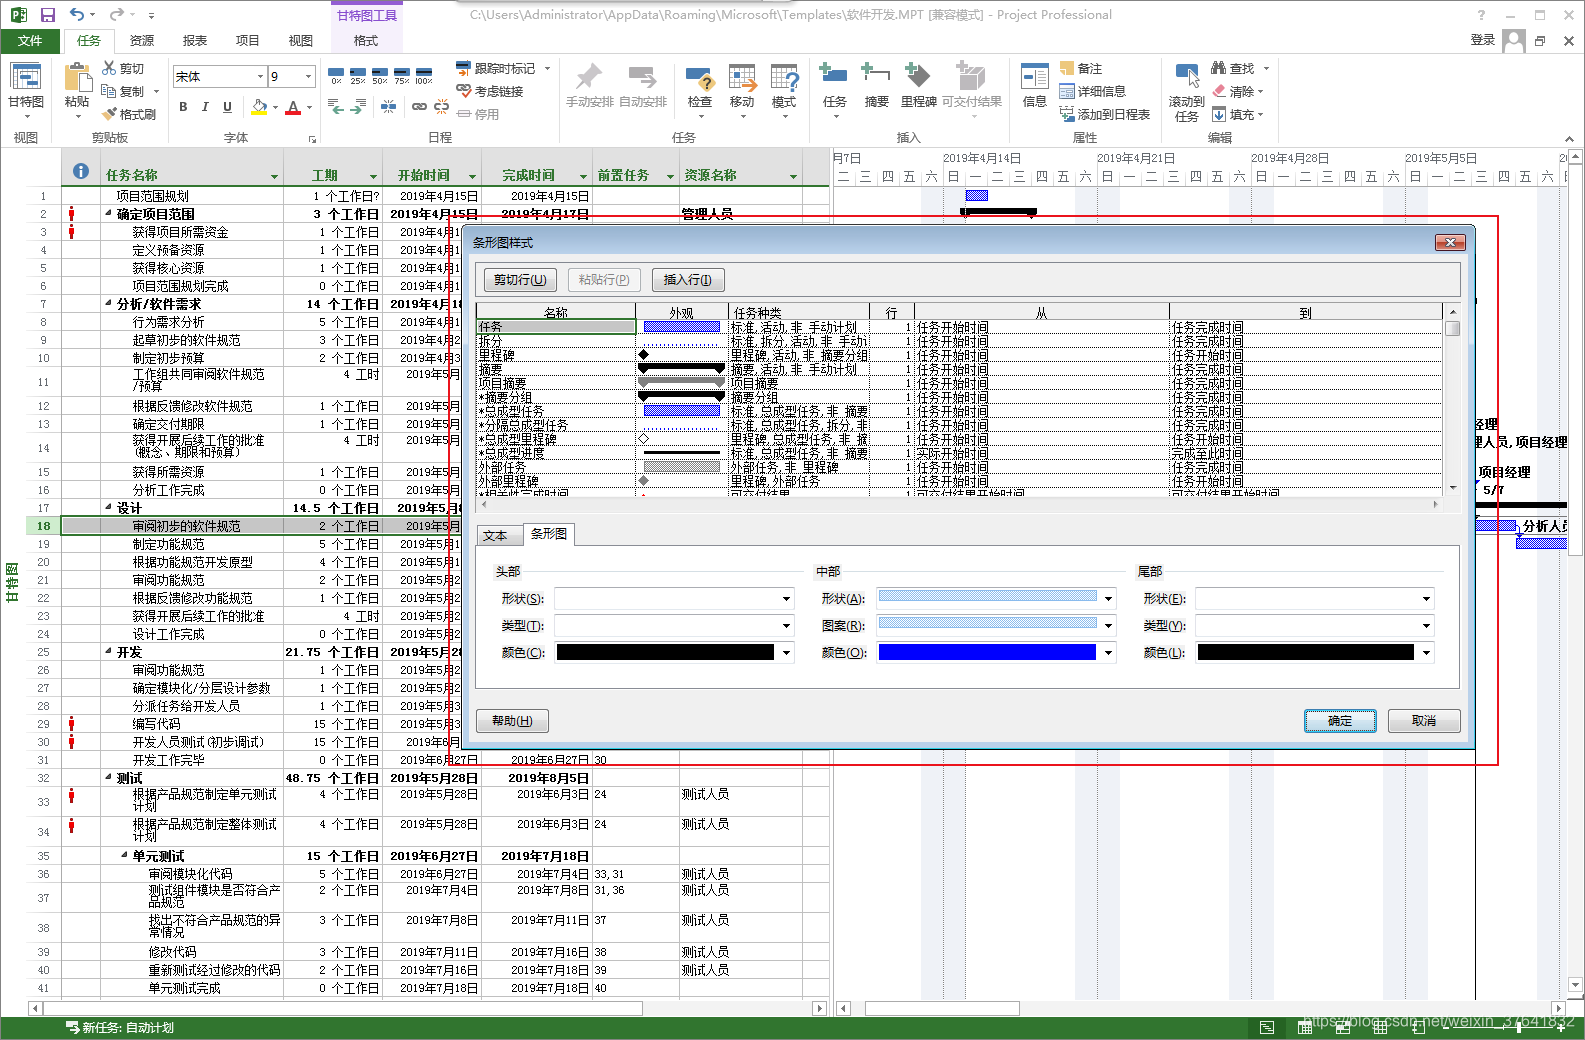The image size is (1585, 1040).
Task: Collapse the 分析/软件需求 summary task
Action: pyautogui.click(x=108, y=304)
